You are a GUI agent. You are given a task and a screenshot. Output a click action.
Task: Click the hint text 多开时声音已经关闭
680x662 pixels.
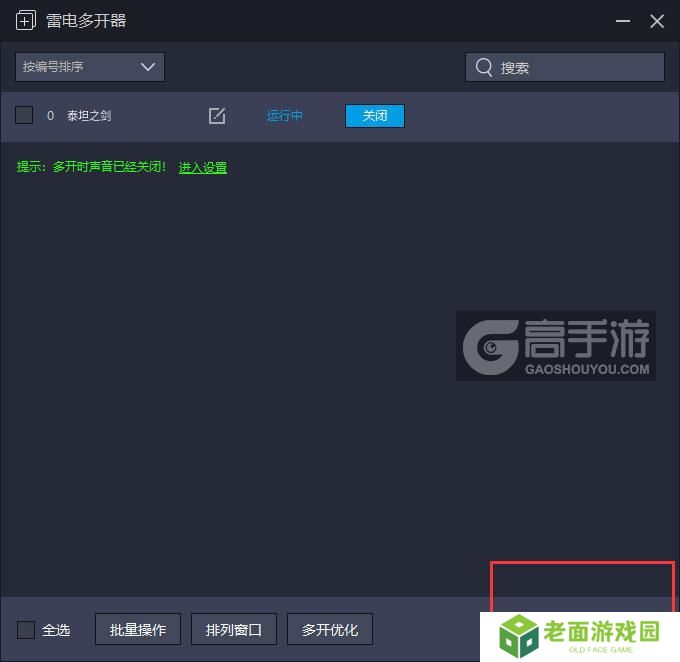[109, 167]
